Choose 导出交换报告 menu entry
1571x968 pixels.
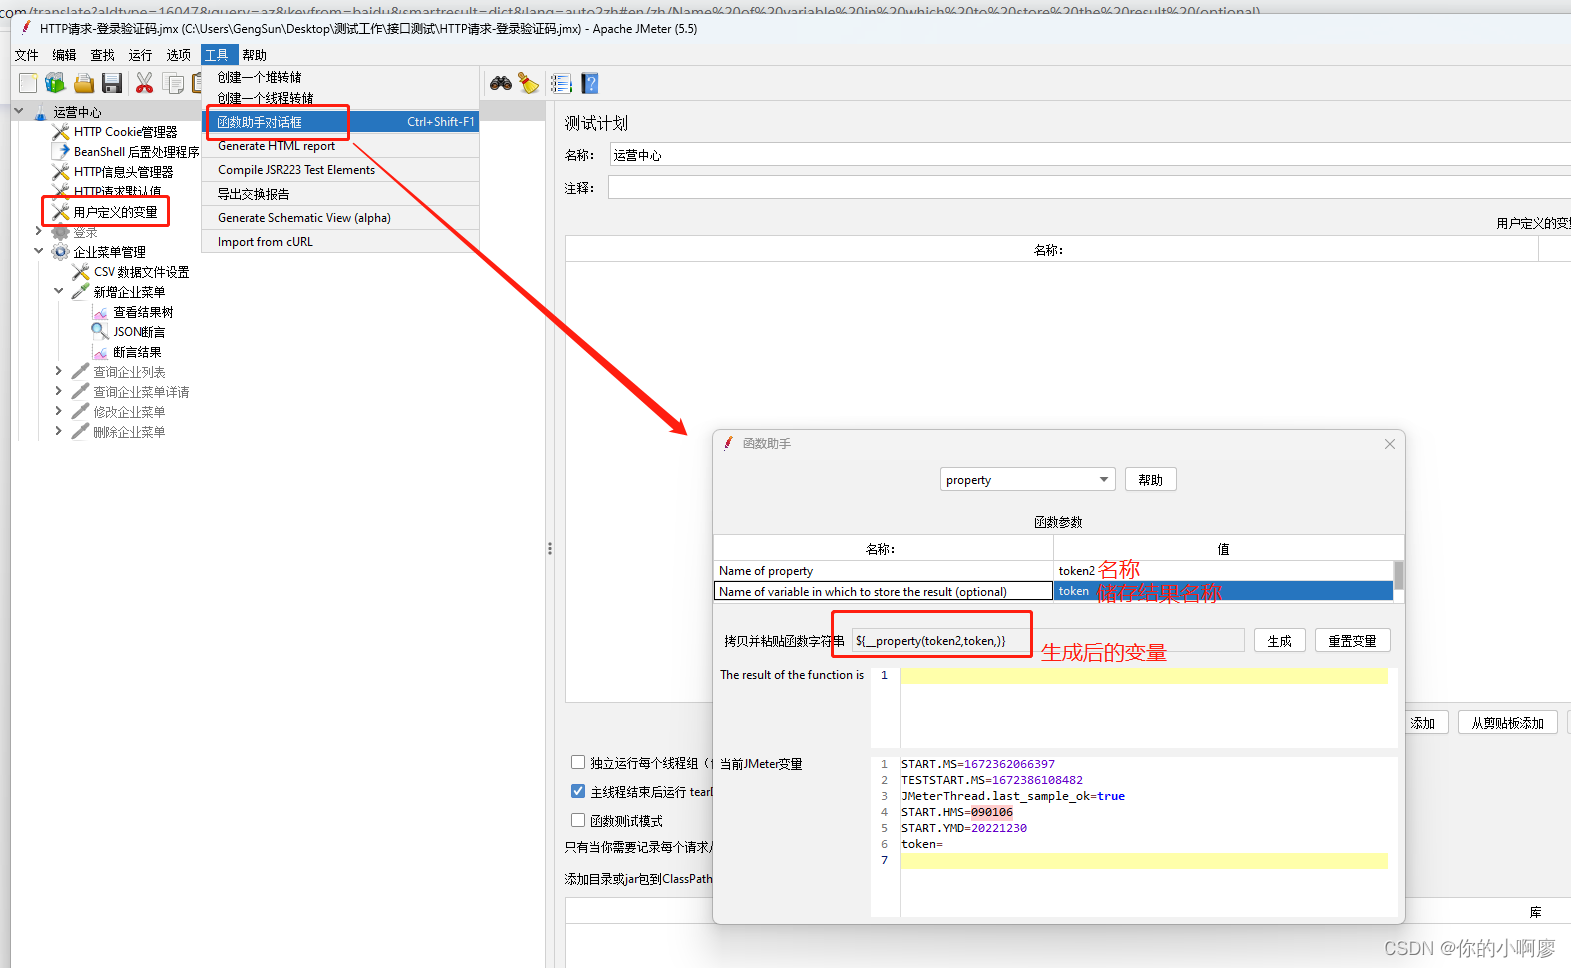(x=341, y=194)
